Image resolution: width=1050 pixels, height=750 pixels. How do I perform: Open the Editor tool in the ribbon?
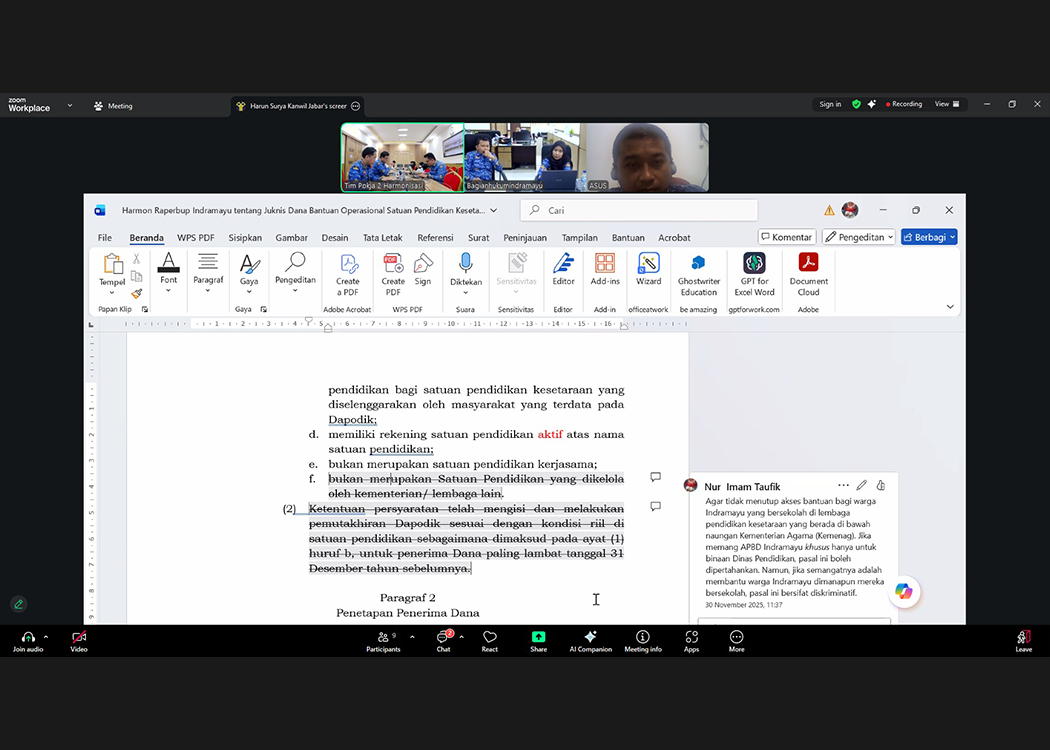pyautogui.click(x=564, y=264)
